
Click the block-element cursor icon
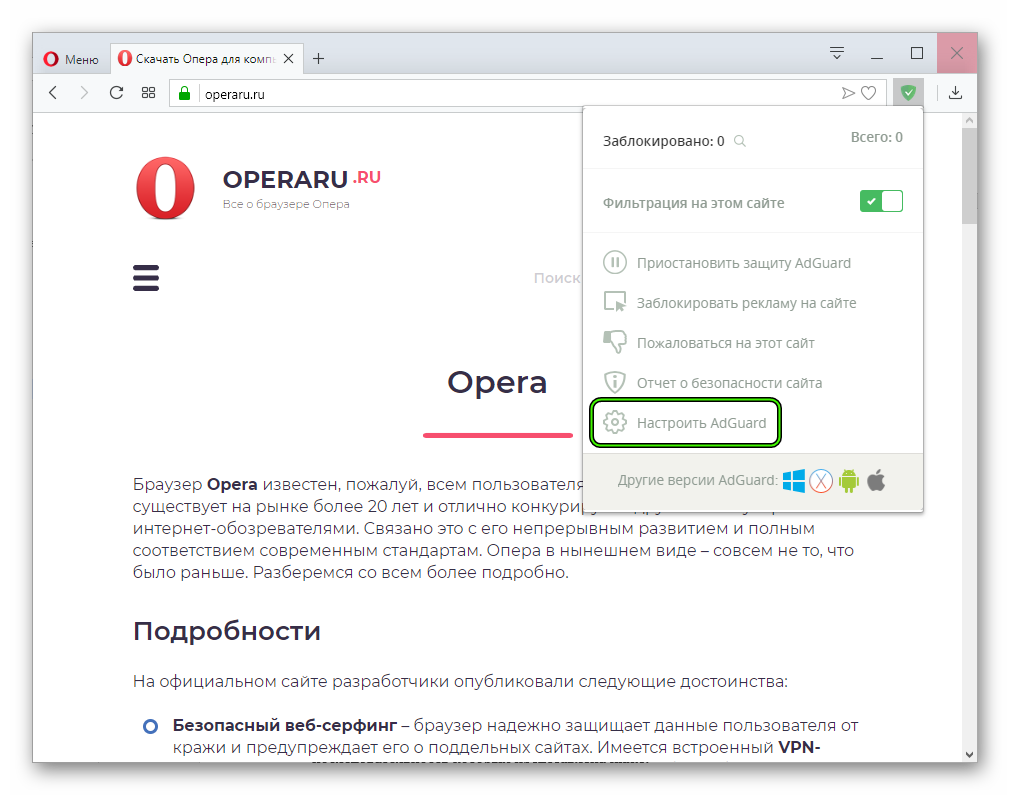615,302
